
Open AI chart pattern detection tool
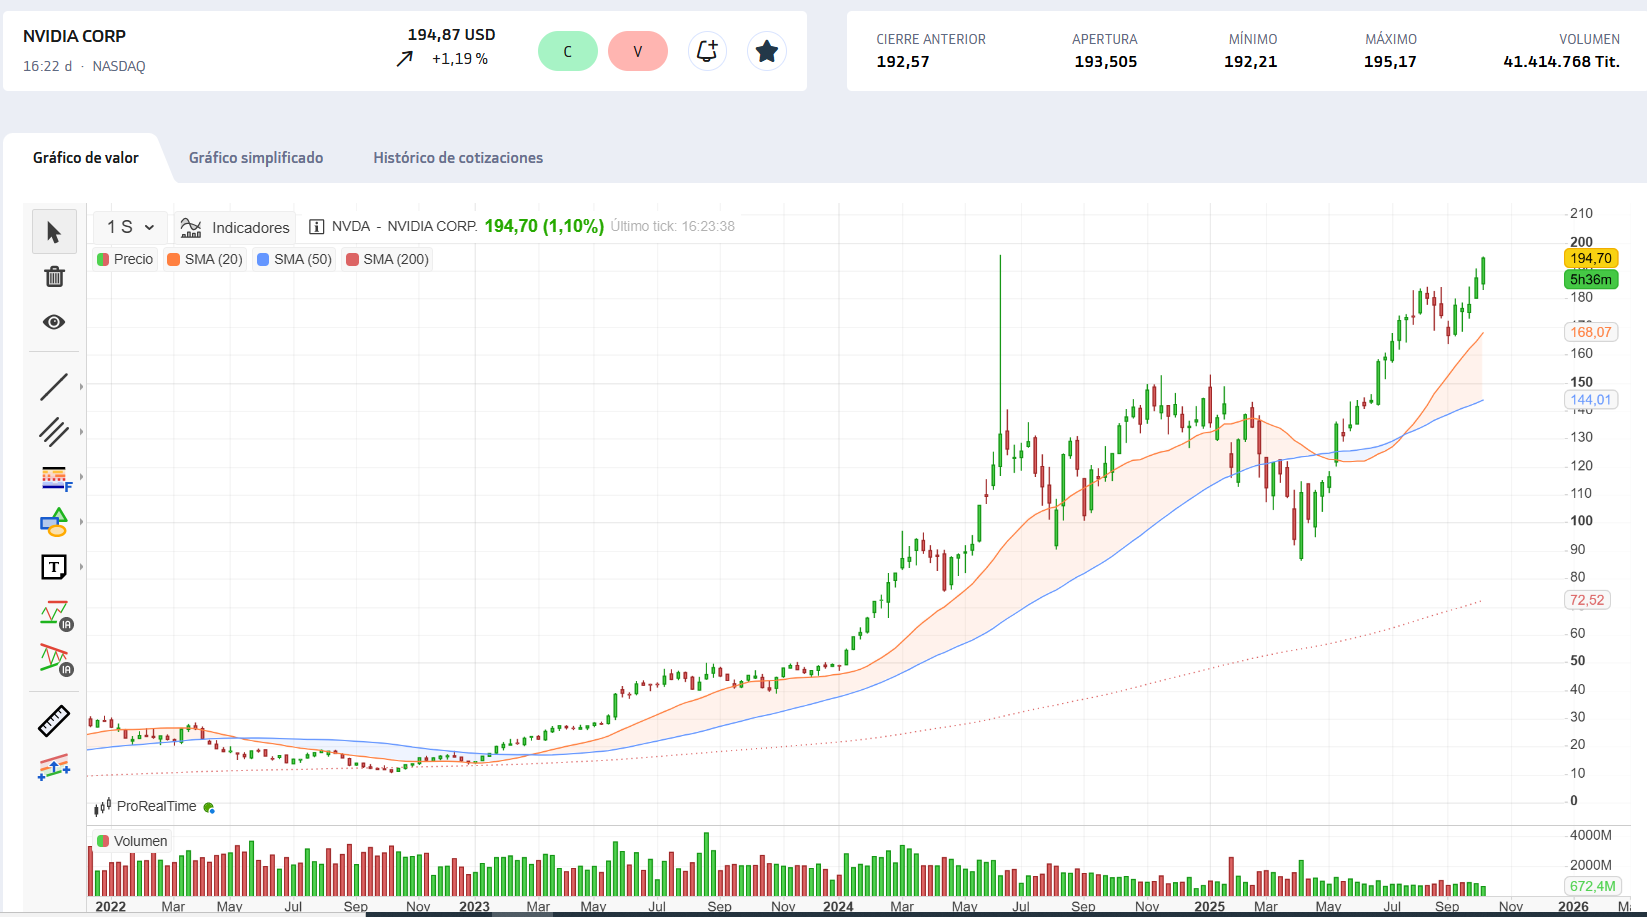tap(56, 660)
